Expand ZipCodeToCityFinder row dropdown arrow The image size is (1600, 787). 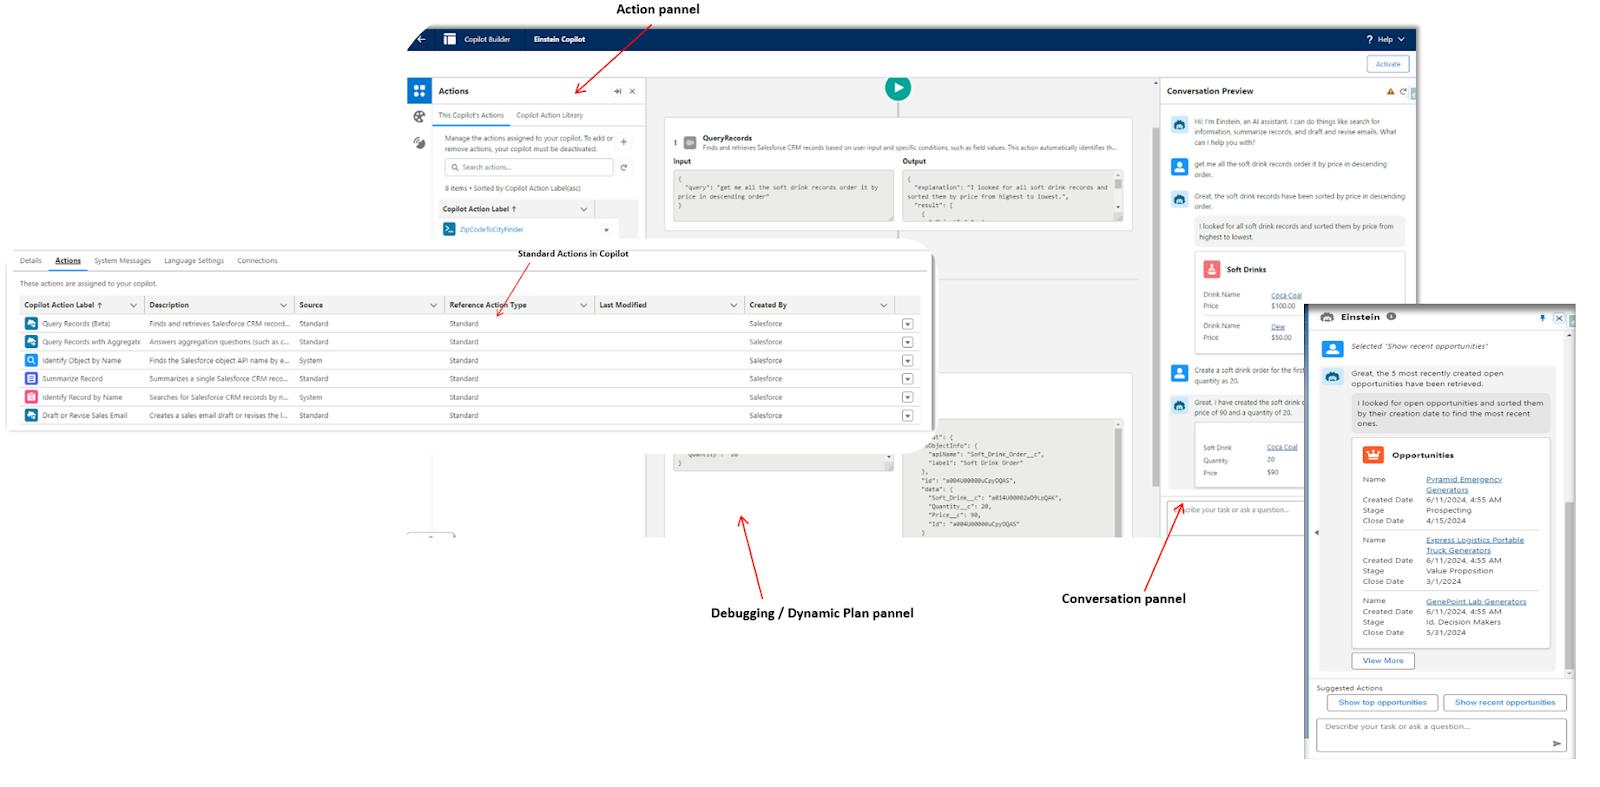(x=606, y=230)
